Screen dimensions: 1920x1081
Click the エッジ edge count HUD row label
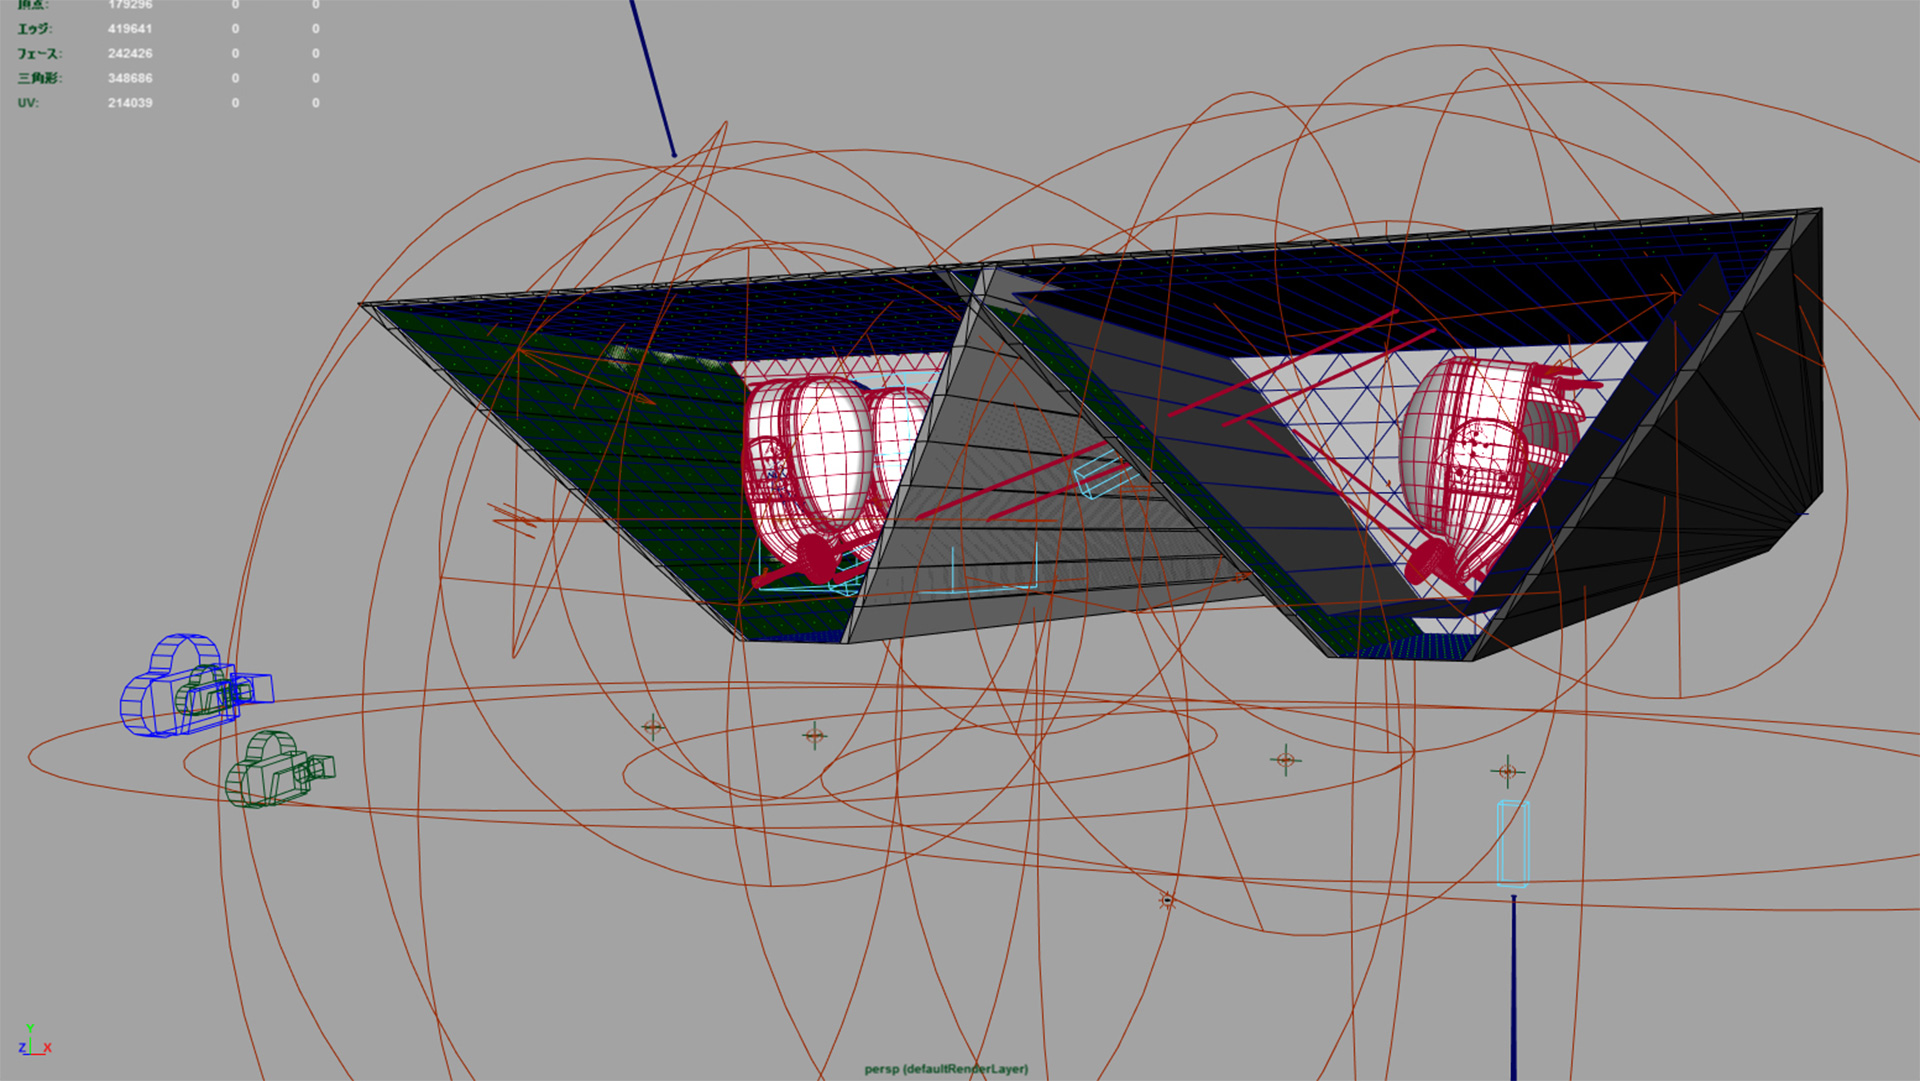click(x=34, y=29)
